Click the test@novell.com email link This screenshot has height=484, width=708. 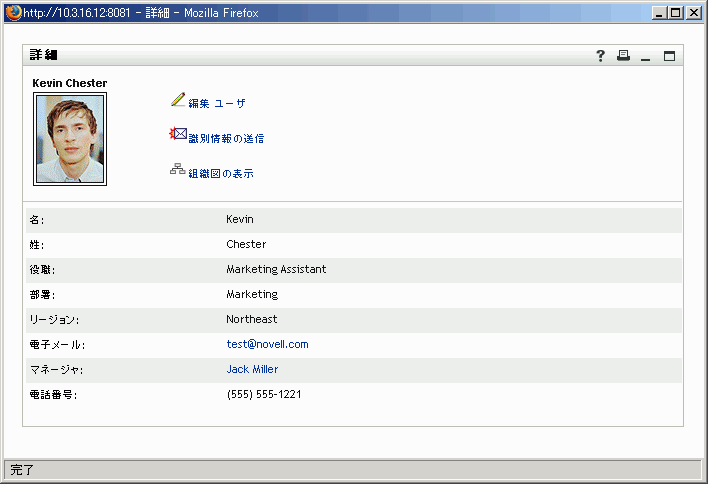click(x=267, y=344)
